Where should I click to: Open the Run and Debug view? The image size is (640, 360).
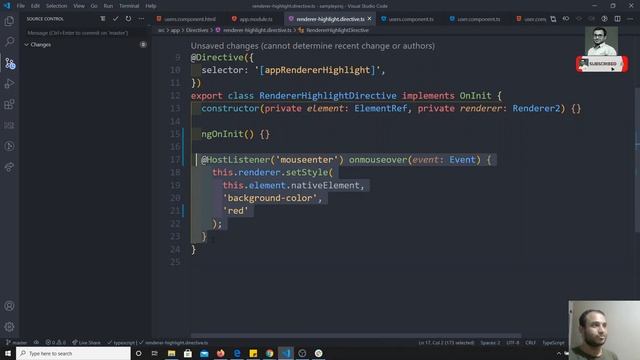click(x=9, y=84)
